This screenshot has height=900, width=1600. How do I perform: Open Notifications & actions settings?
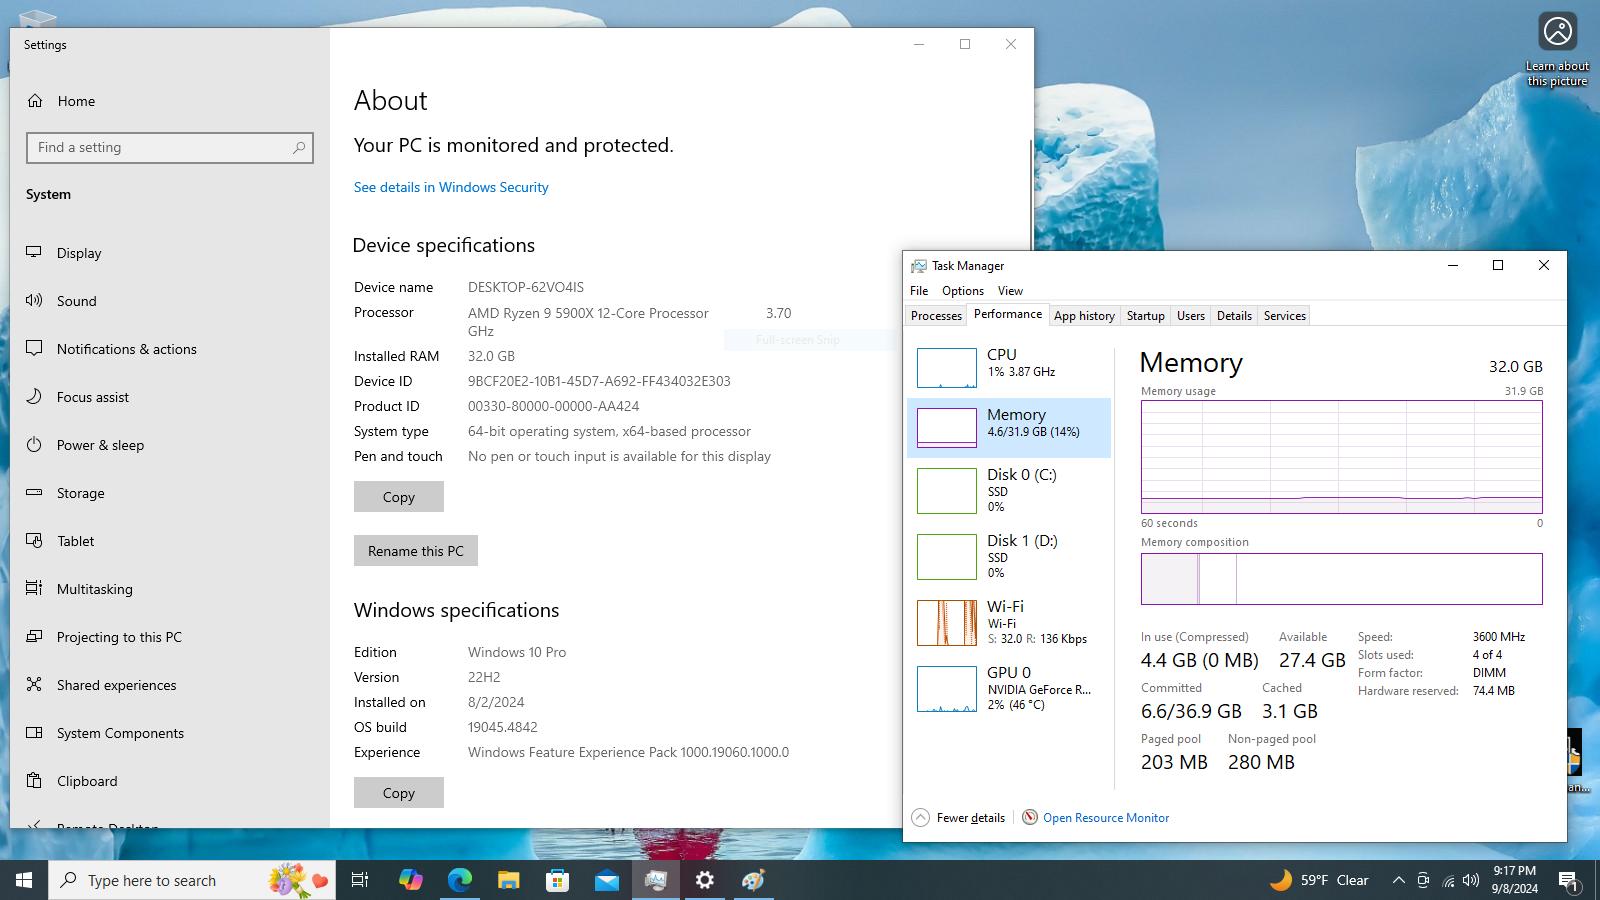click(x=170, y=349)
